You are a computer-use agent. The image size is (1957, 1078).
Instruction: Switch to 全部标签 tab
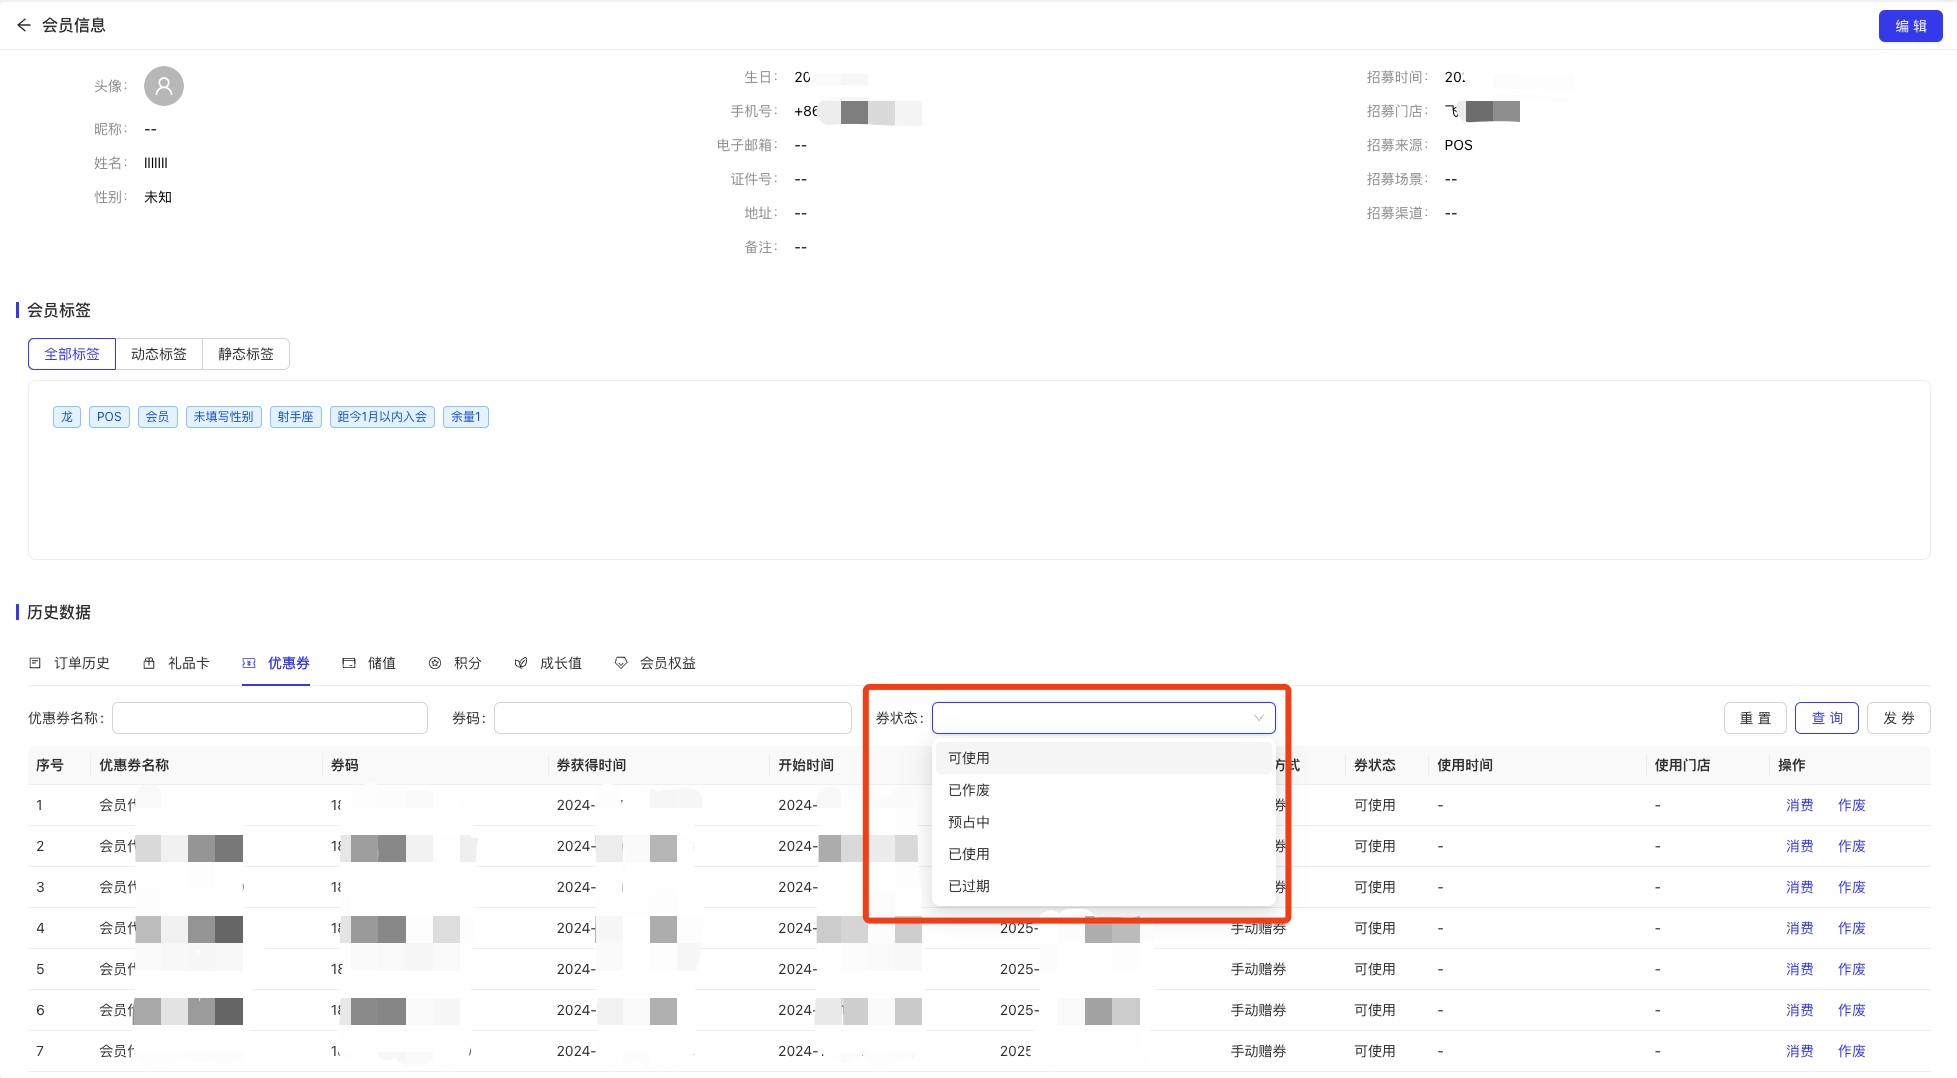(72, 354)
